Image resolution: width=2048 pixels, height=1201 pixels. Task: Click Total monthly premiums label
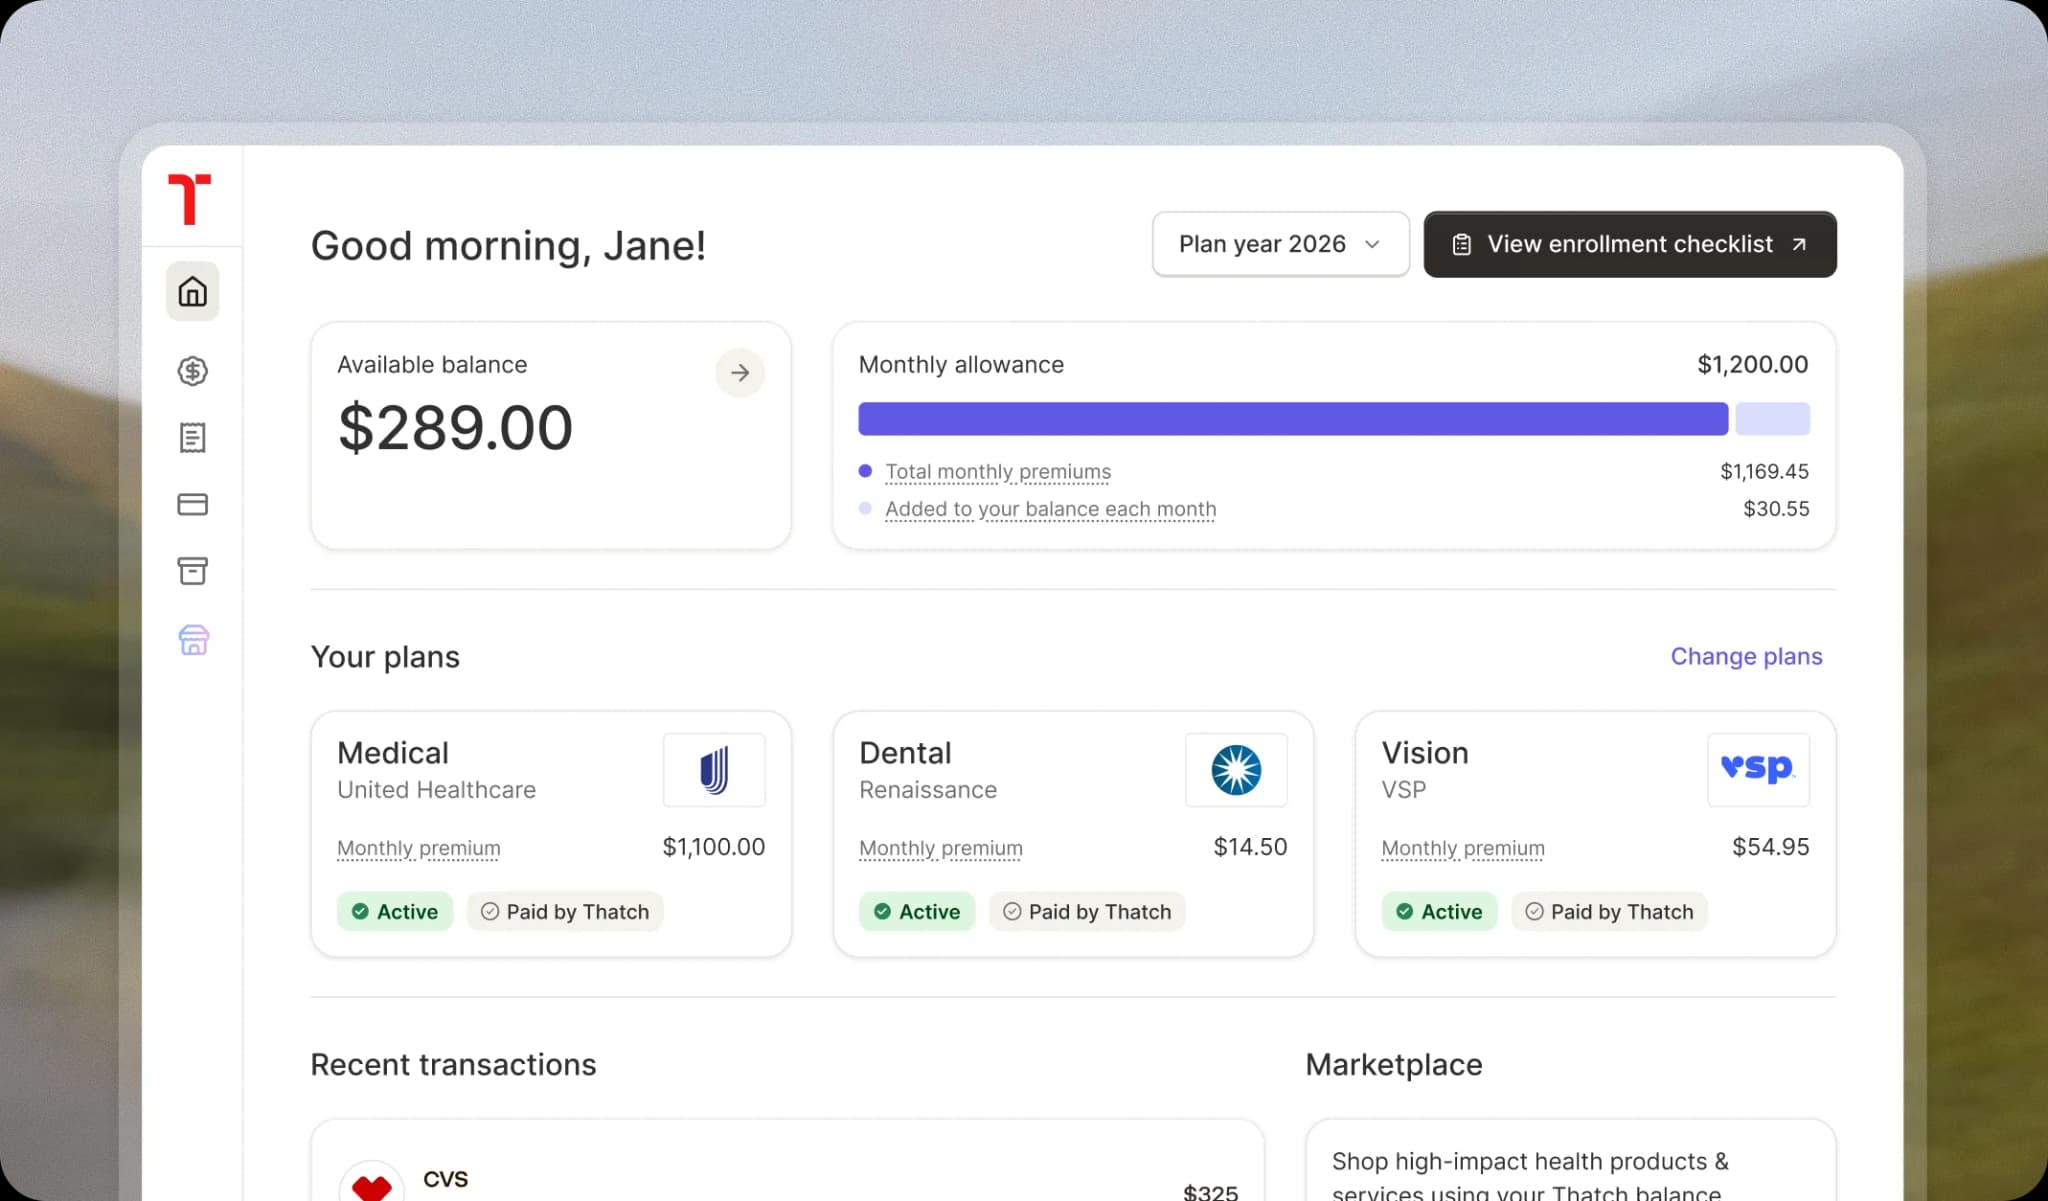[998, 471]
